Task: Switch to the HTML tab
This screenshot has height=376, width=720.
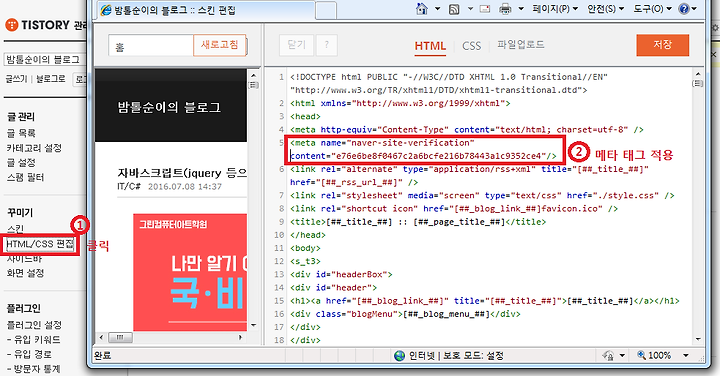Action: [430, 46]
